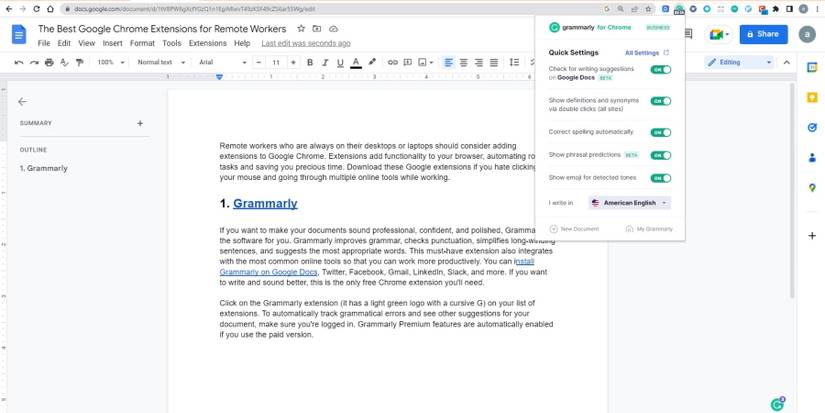Collapse the menus with up chevron
Viewport: 825px width, 413px height.
(x=787, y=63)
